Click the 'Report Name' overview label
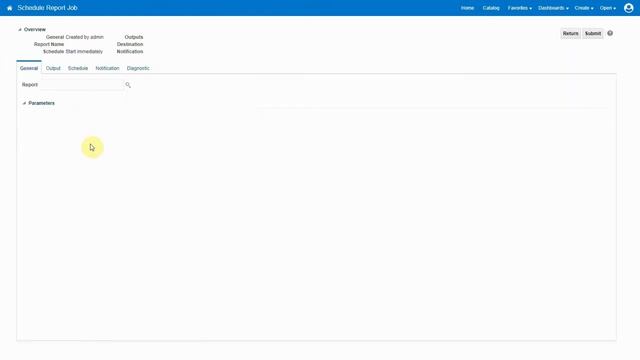The image size is (640, 360). coord(49,44)
